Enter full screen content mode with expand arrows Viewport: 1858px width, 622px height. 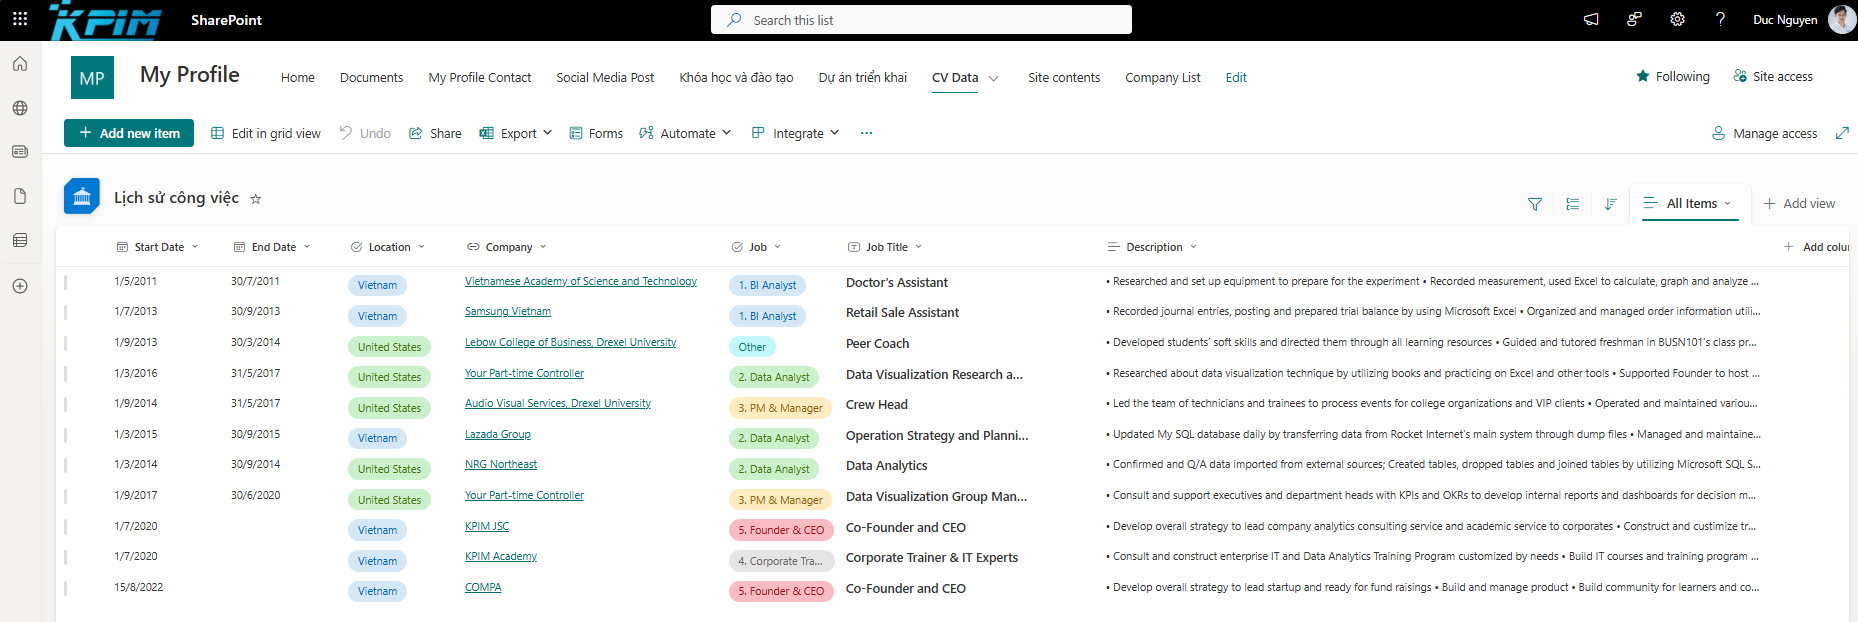tap(1842, 133)
